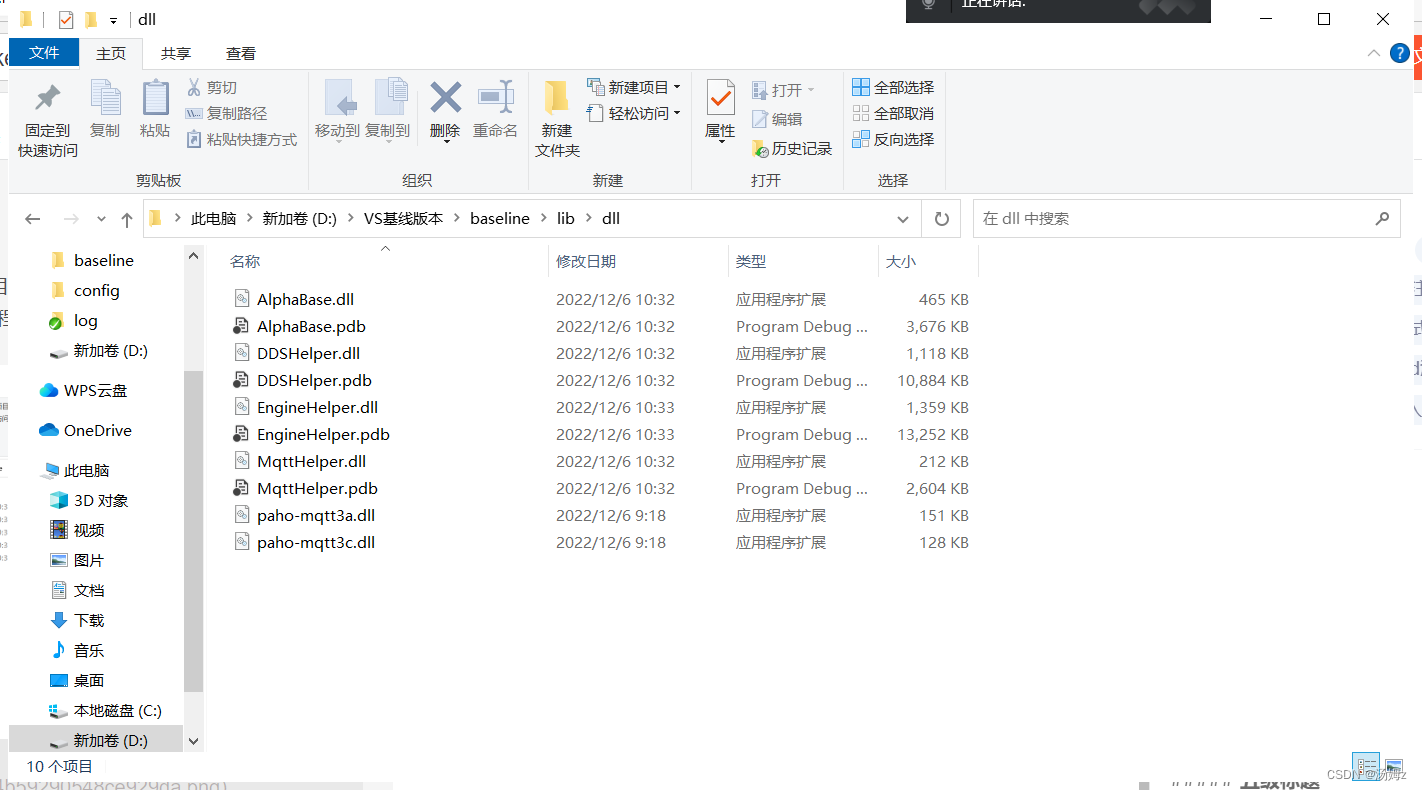The image size is (1422, 790).
Task: Click navigation pane scrollbar down arrow
Action: (x=194, y=741)
